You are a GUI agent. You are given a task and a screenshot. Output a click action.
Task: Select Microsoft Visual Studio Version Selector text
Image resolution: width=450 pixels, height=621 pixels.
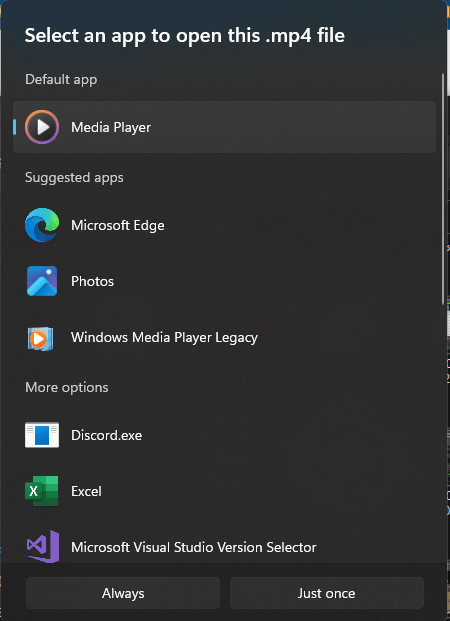(194, 547)
